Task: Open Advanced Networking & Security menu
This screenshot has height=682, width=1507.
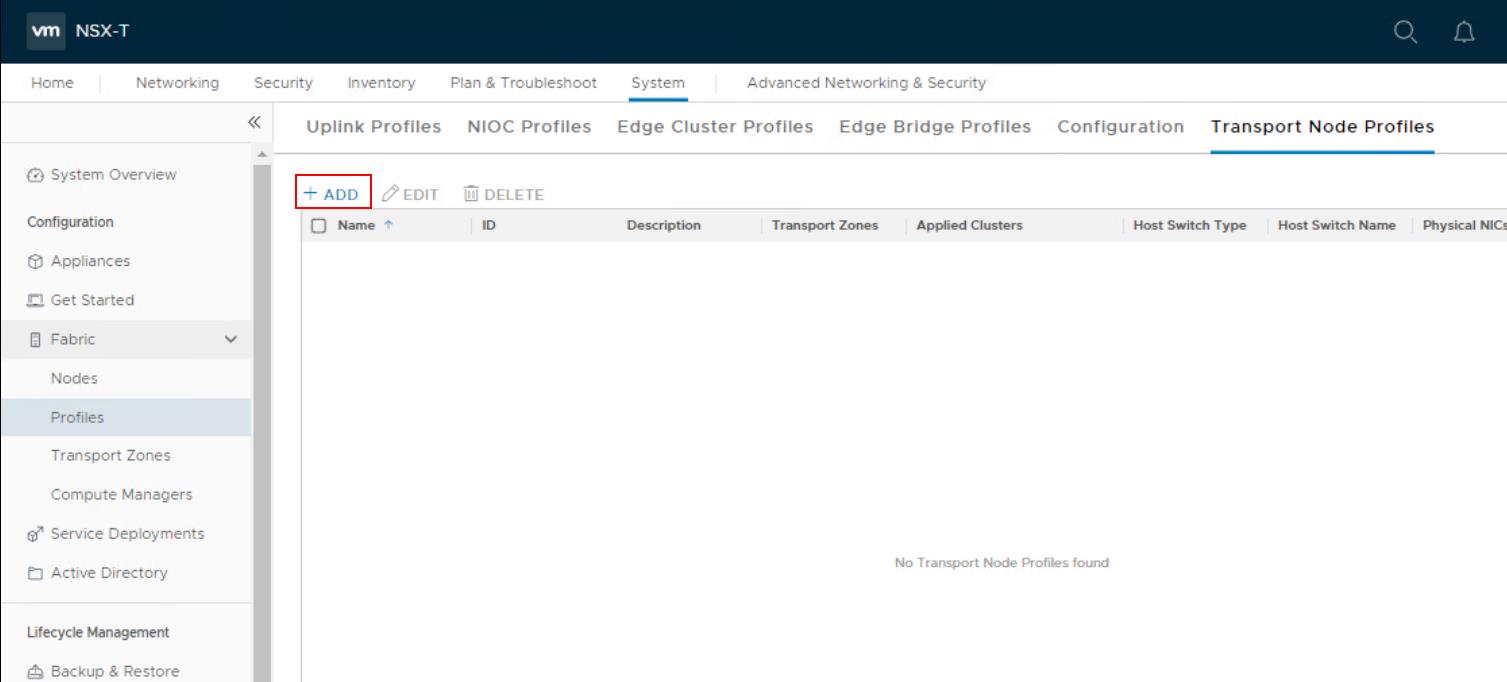Action: point(866,83)
